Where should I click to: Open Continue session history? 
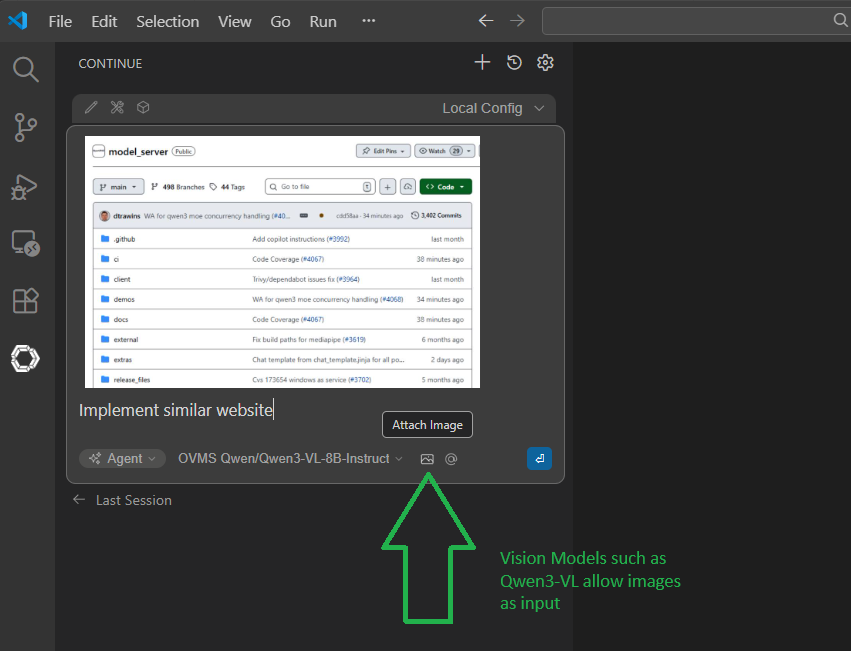(514, 63)
